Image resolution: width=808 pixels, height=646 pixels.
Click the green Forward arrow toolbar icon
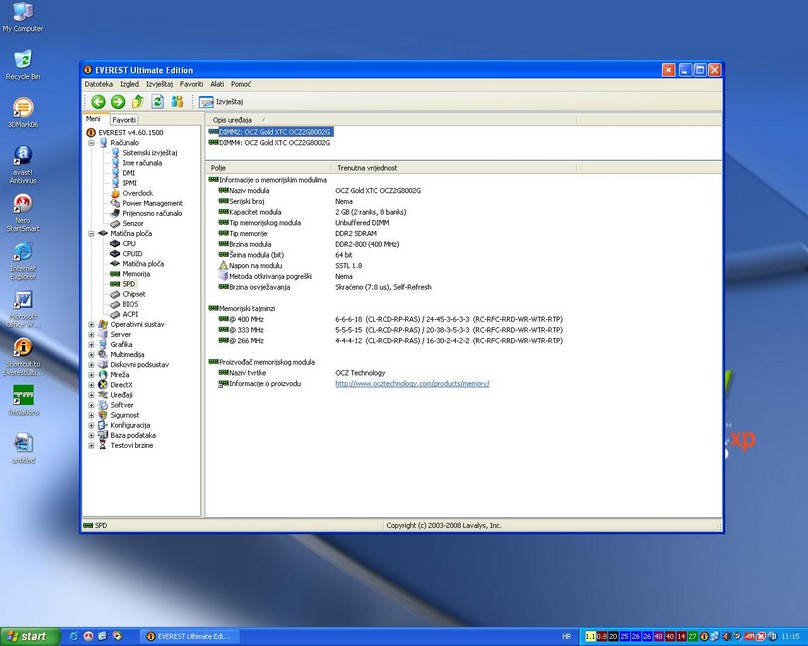pyautogui.click(x=118, y=101)
